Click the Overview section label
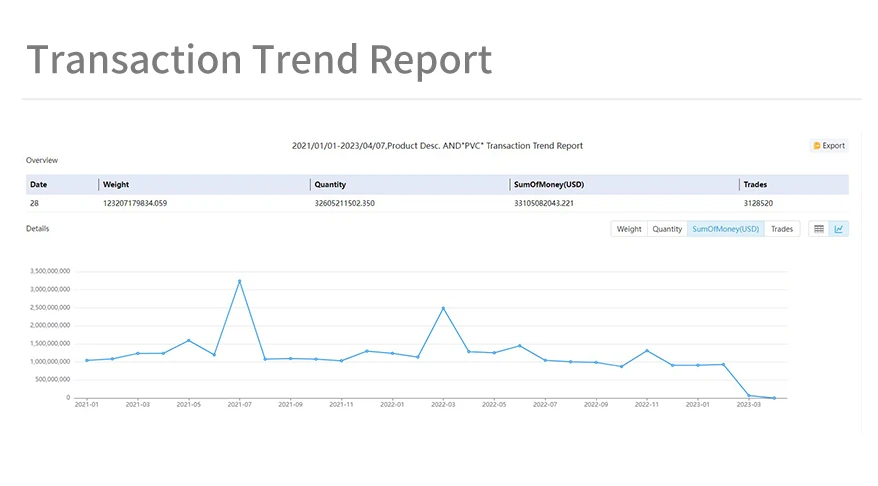The width and height of the screenshot is (878, 486). 42,160
